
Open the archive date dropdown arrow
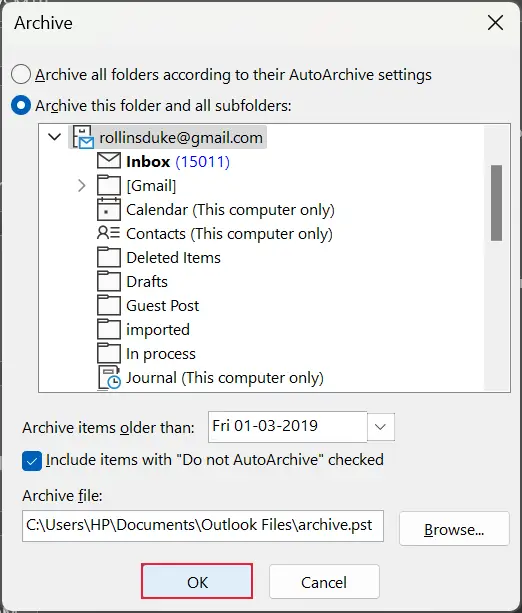pos(380,427)
